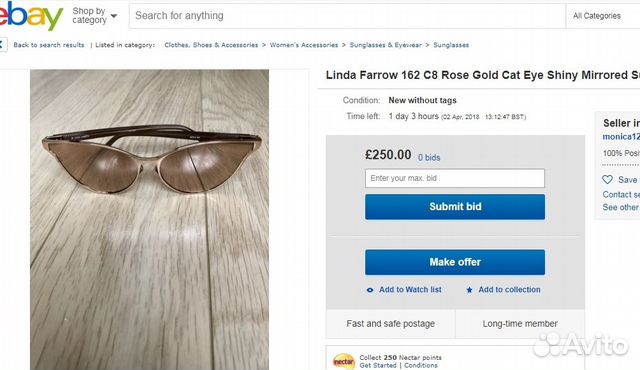Click the heart Save icon in seller panel
640x370 pixels.
[x=607, y=179]
